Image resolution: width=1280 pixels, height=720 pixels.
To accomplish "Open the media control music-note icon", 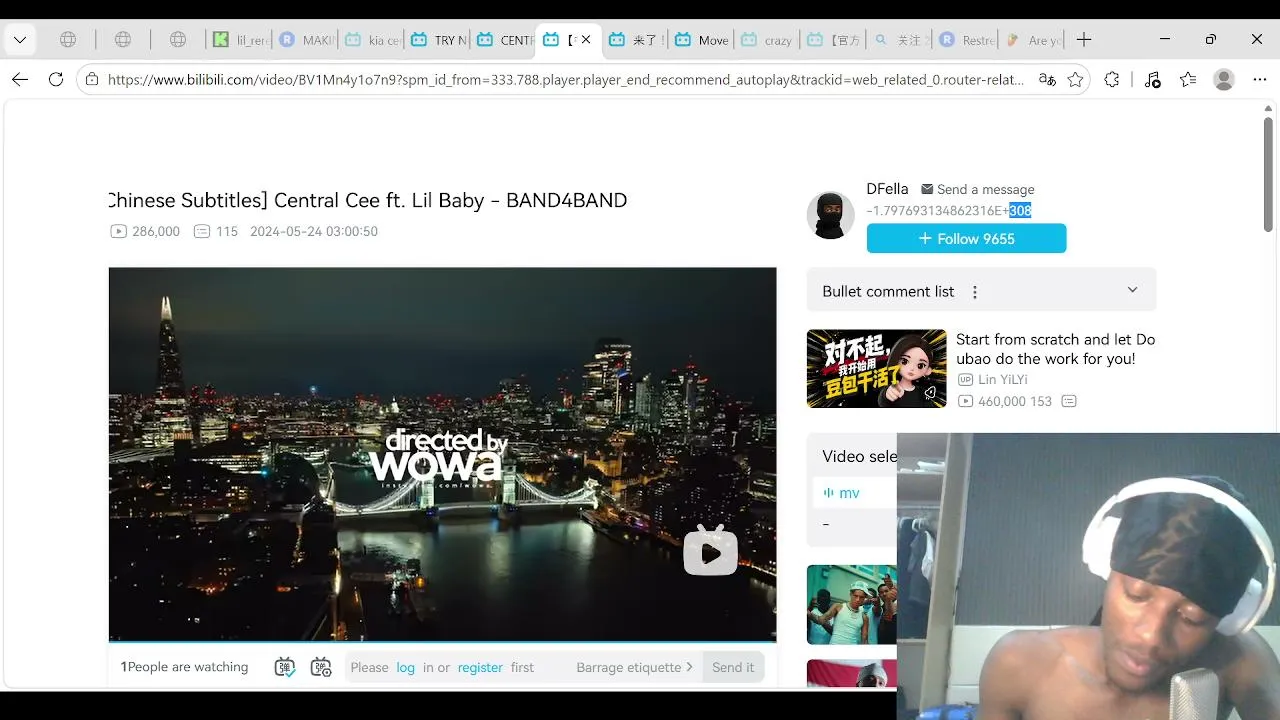I will coord(1152,80).
